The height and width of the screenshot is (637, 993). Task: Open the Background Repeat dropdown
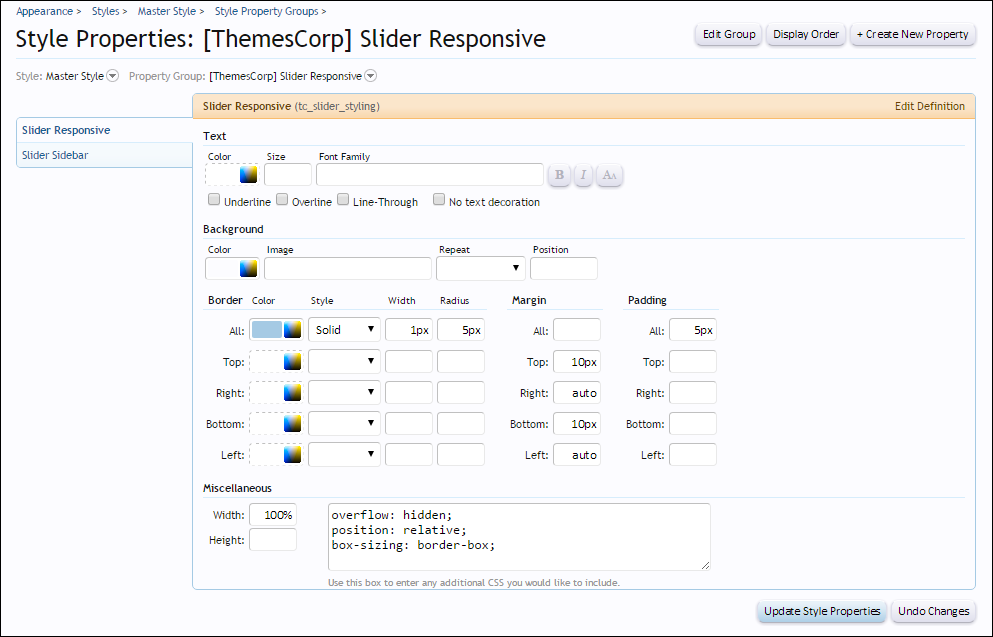[481, 268]
